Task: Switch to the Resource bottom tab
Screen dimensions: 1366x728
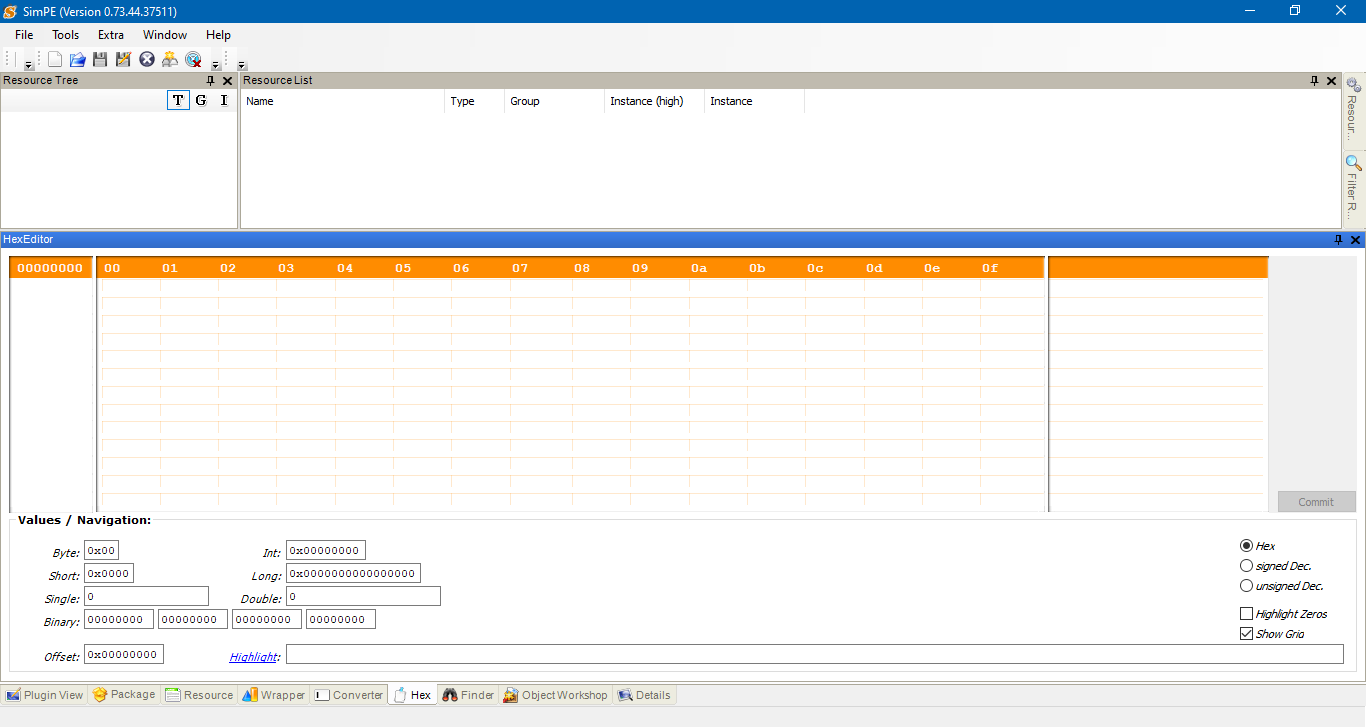Action: pyautogui.click(x=199, y=695)
